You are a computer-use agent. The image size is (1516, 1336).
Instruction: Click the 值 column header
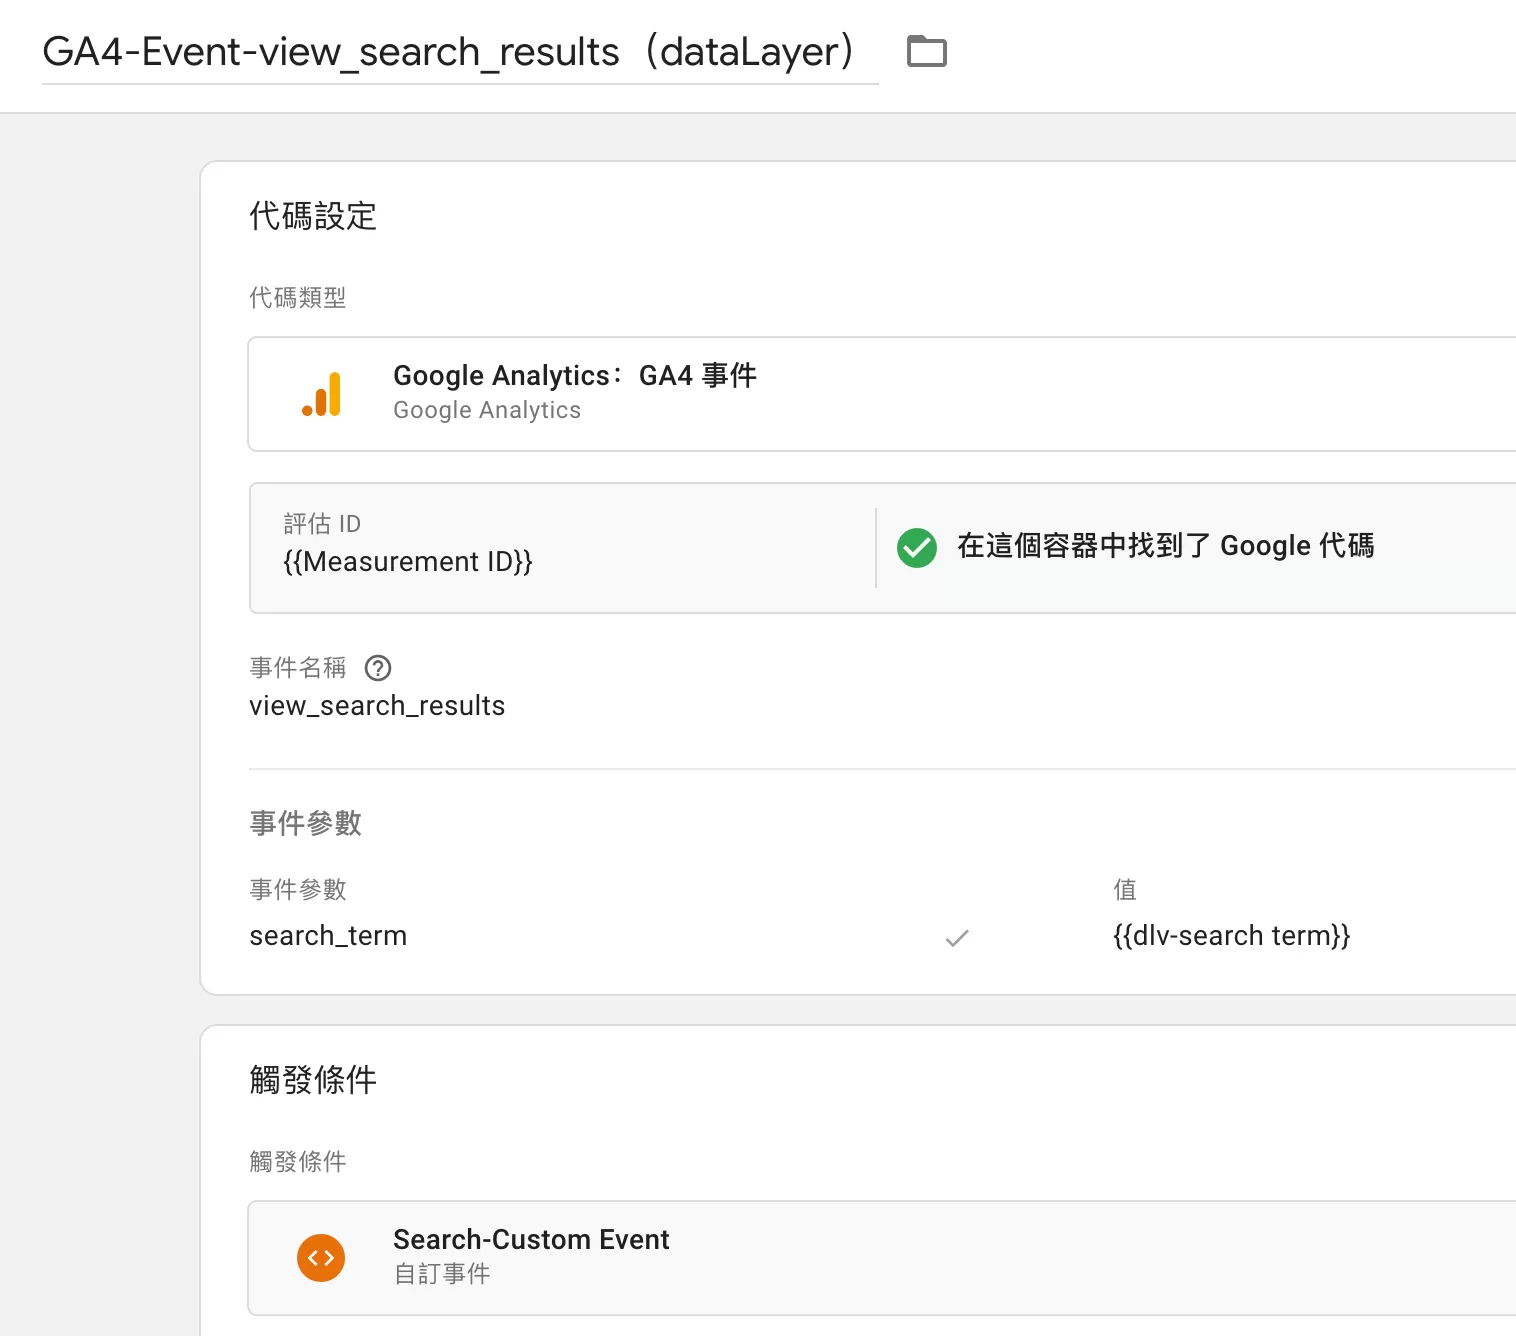pos(1125,890)
